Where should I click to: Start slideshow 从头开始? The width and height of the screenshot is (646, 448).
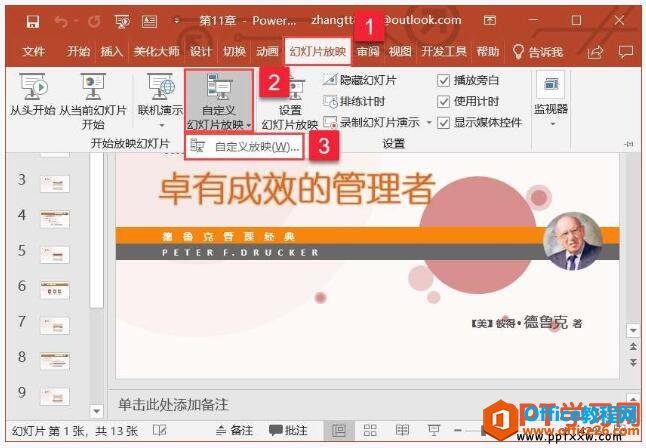pos(33,94)
